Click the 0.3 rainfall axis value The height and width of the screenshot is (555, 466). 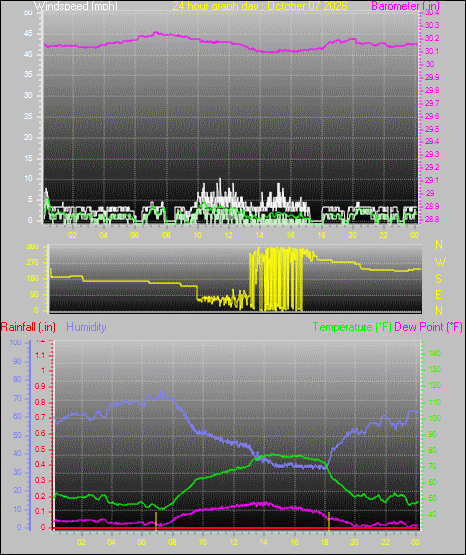point(40,480)
